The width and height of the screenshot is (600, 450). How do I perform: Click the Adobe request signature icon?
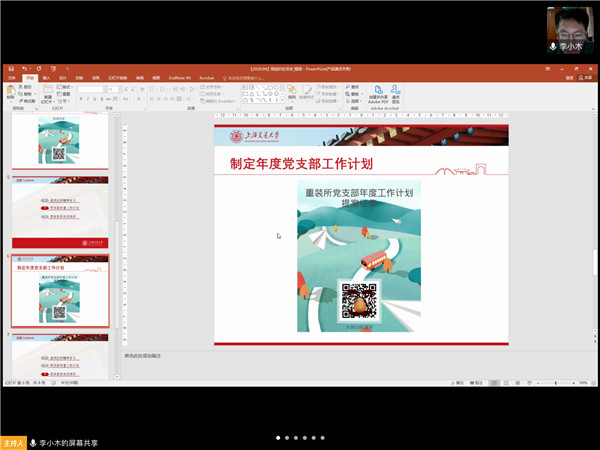point(396,92)
